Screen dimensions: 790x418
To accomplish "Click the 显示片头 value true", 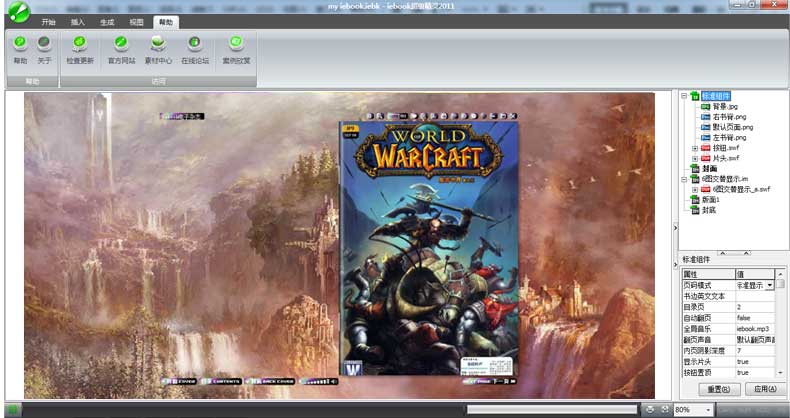I will coord(755,362).
